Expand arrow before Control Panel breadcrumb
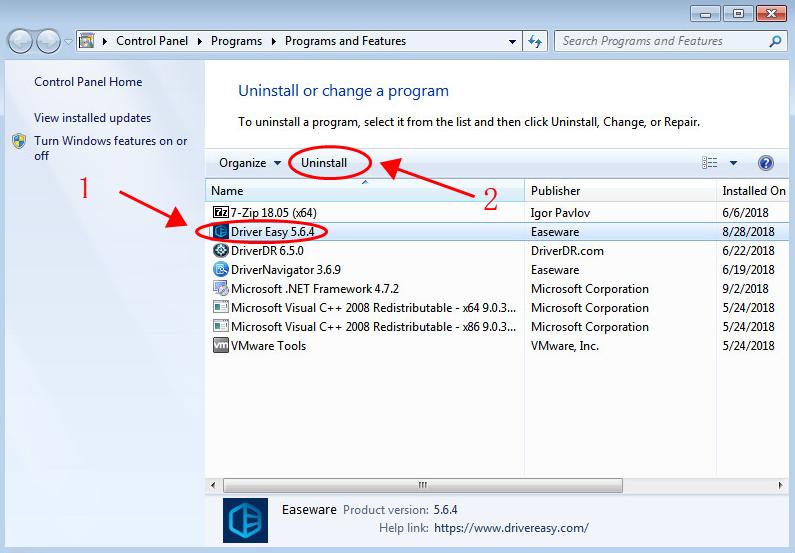Image resolution: width=795 pixels, height=553 pixels. coord(105,42)
